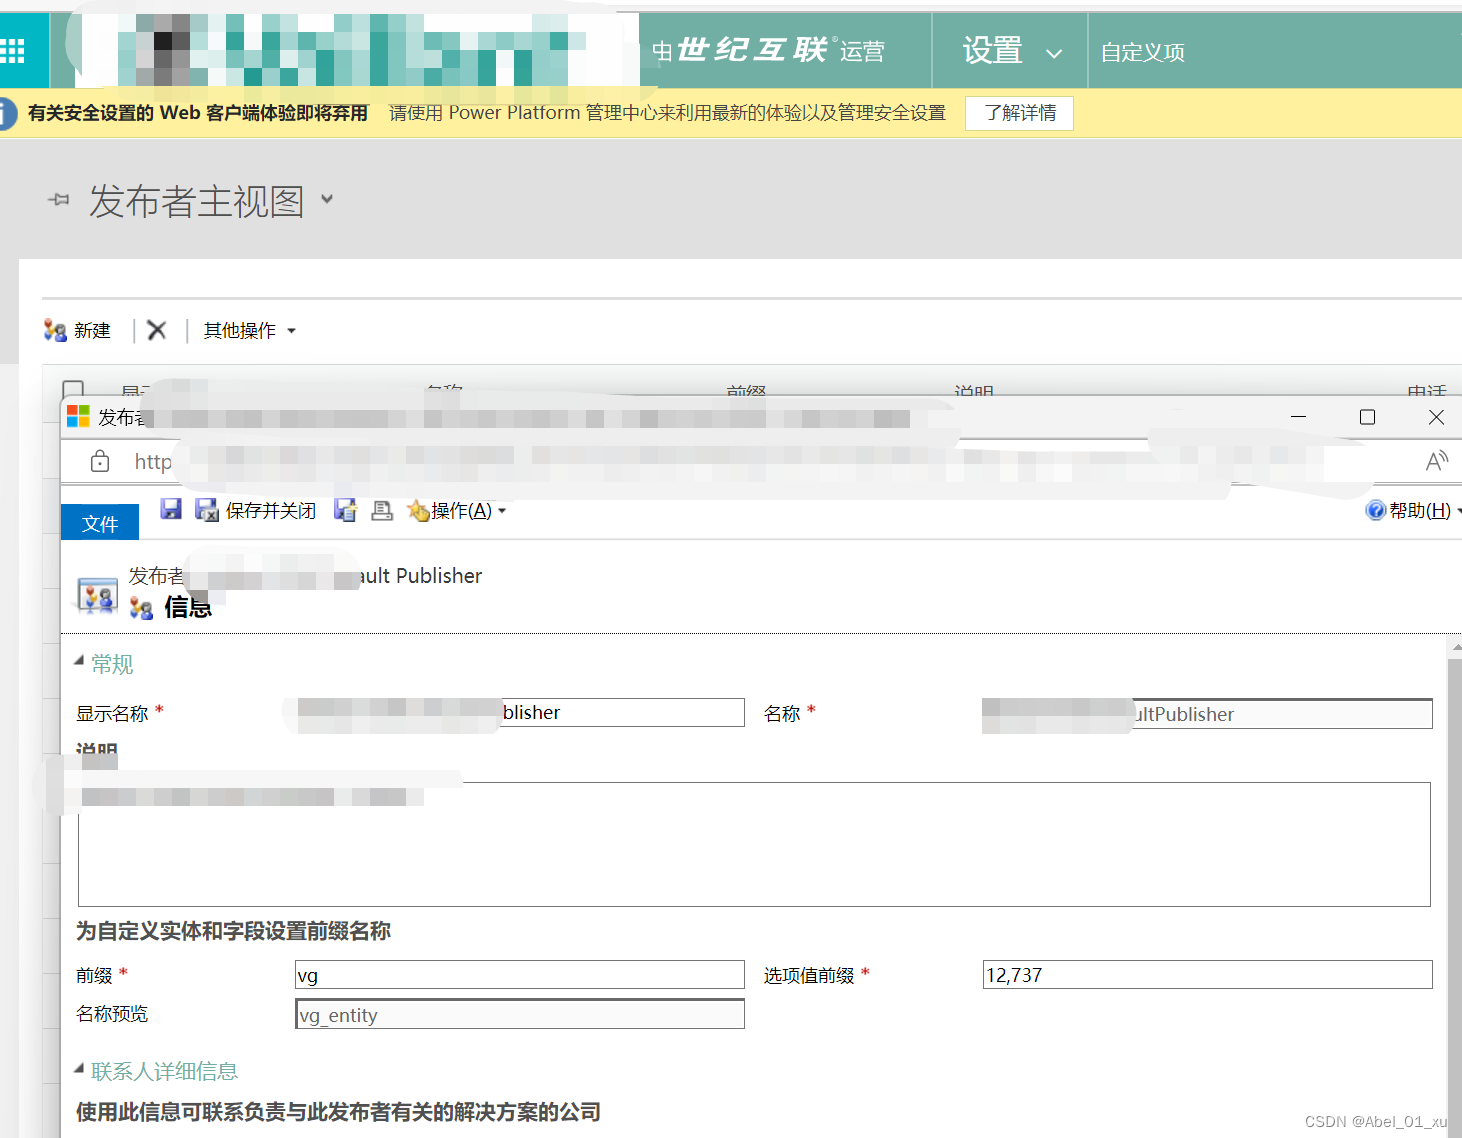Click the help question mark icon

click(1375, 510)
